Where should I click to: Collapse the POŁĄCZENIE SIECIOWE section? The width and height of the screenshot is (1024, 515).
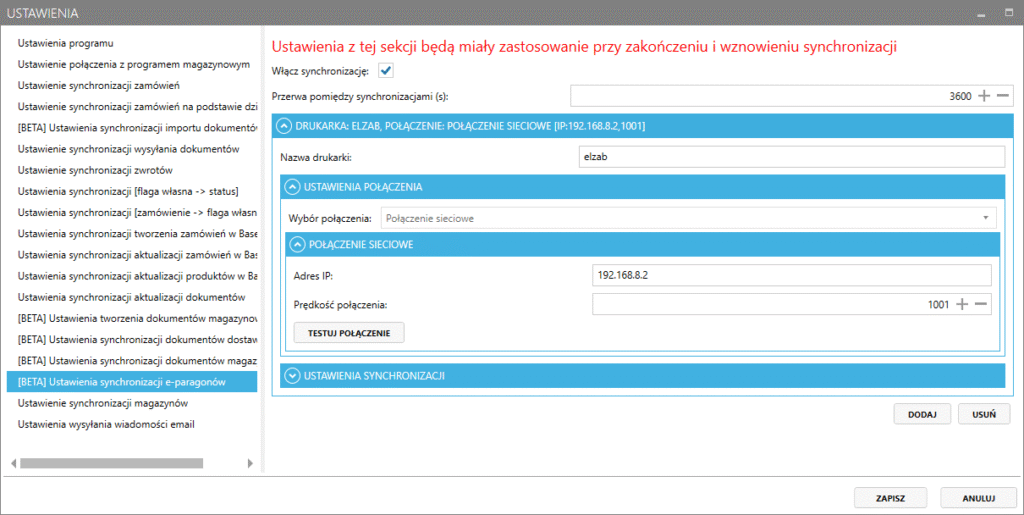pyautogui.click(x=297, y=244)
